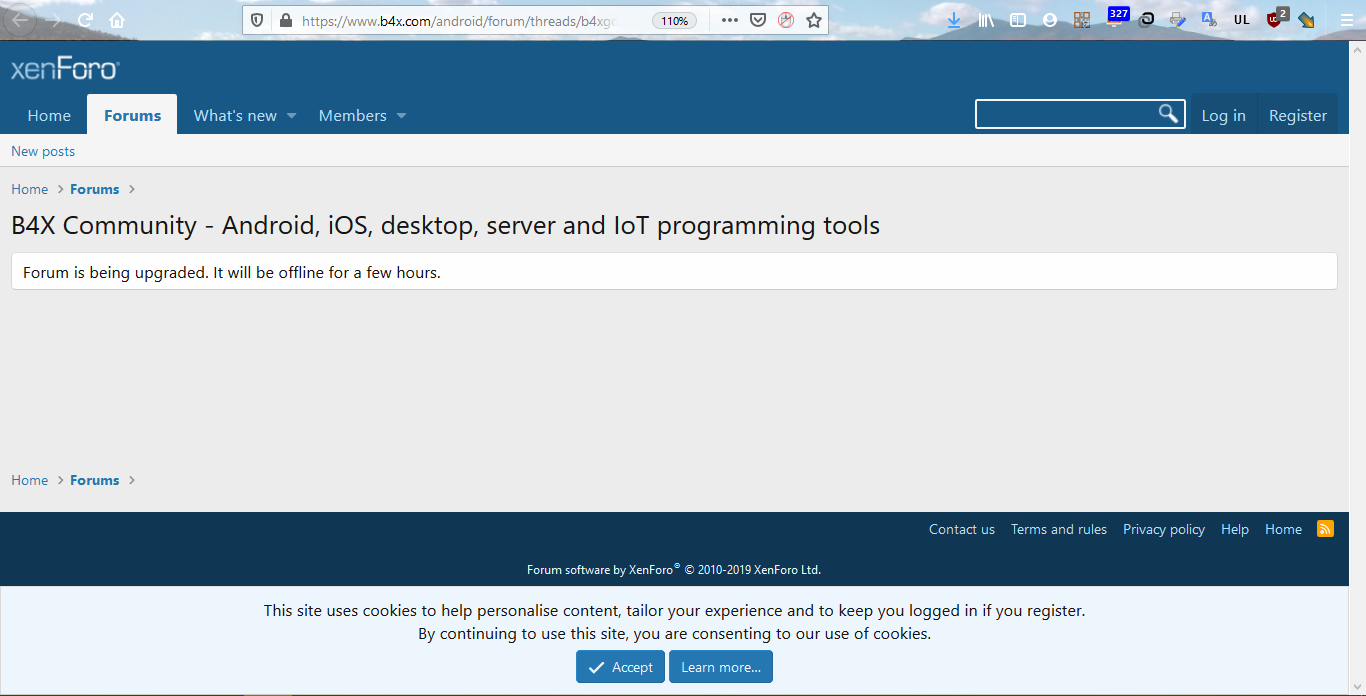Click the 110% zoom level badge
1366x696 pixels.
coord(675,20)
